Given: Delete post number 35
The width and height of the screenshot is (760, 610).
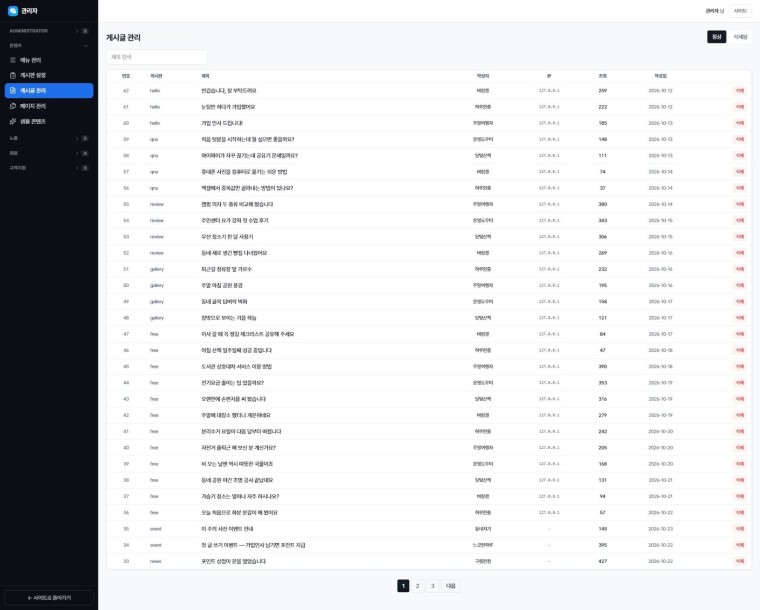Looking at the screenshot, I should coord(740,529).
